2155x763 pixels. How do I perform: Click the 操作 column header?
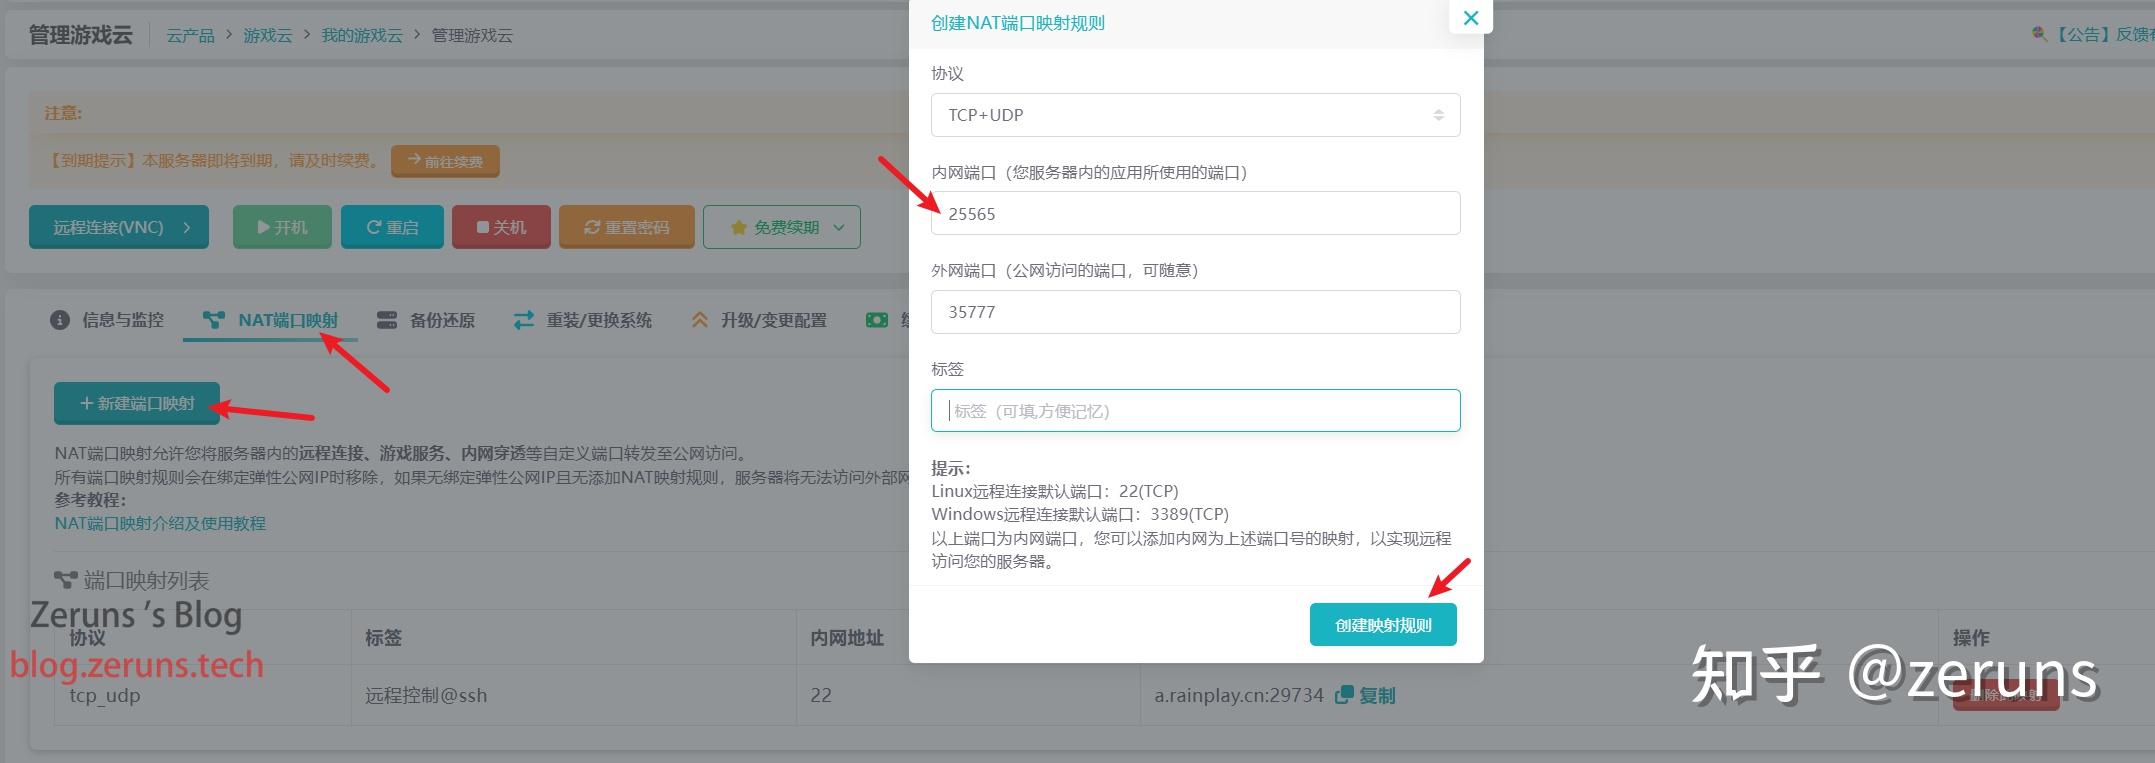[x=1971, y=637]
